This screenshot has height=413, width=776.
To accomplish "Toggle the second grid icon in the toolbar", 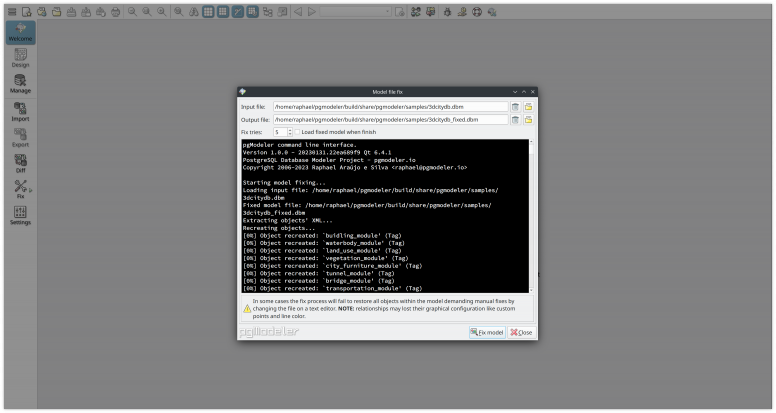I will (x=223, y=12).
